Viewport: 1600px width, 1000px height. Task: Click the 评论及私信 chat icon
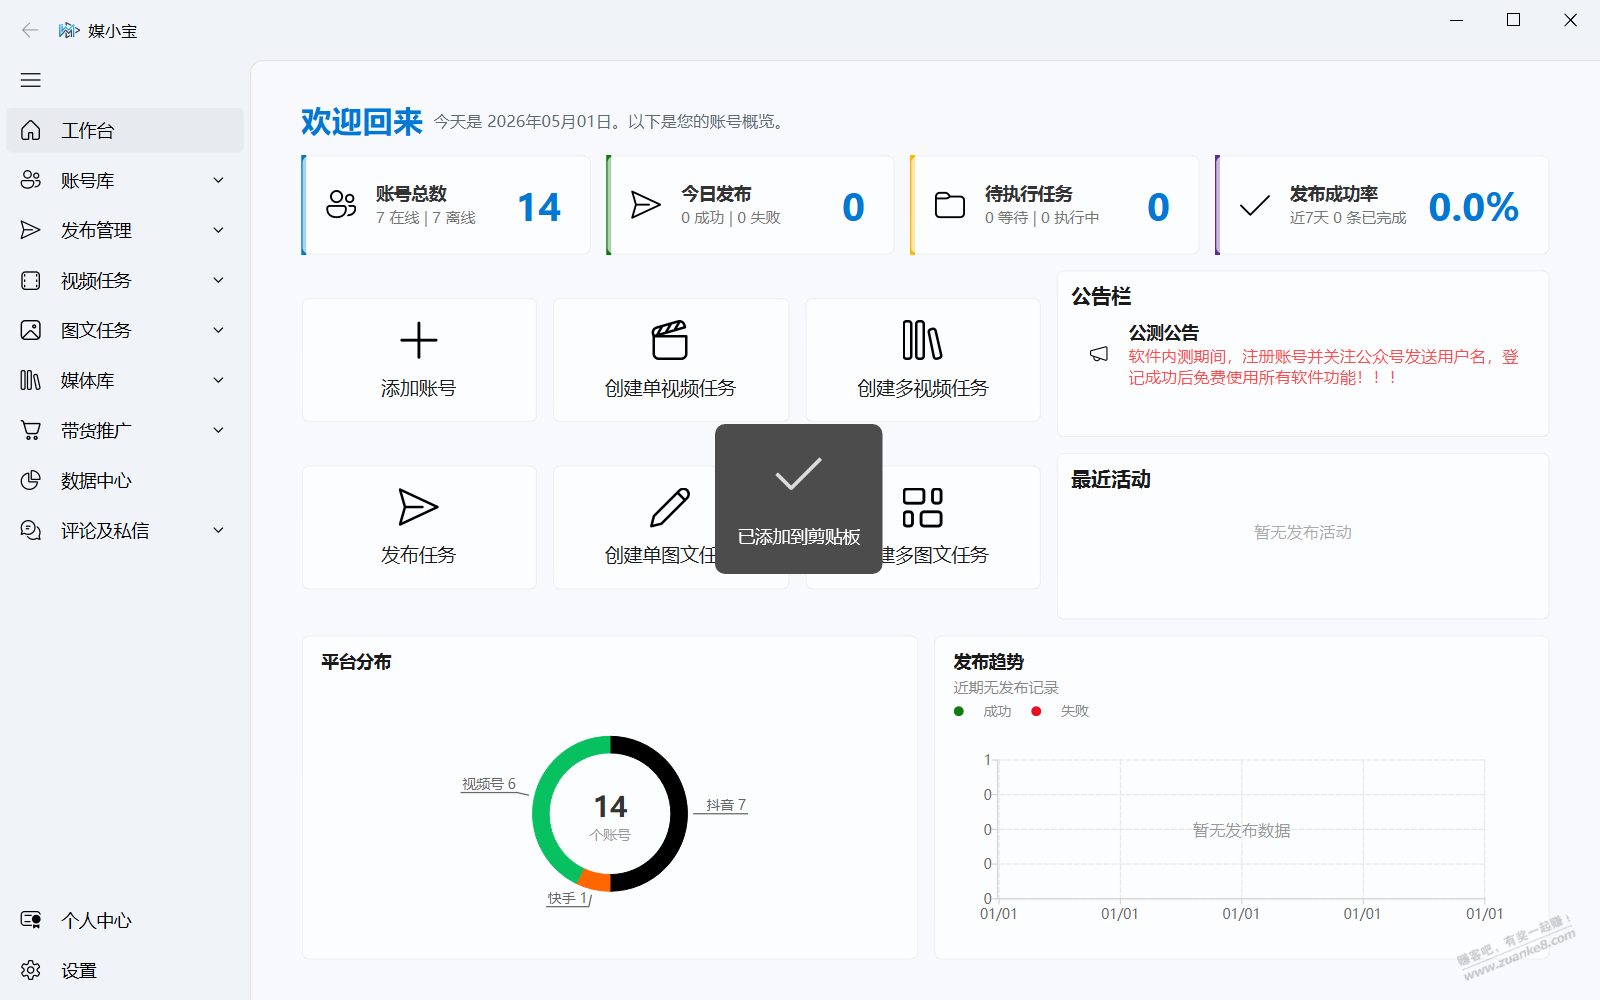click(x=31, y=530)
